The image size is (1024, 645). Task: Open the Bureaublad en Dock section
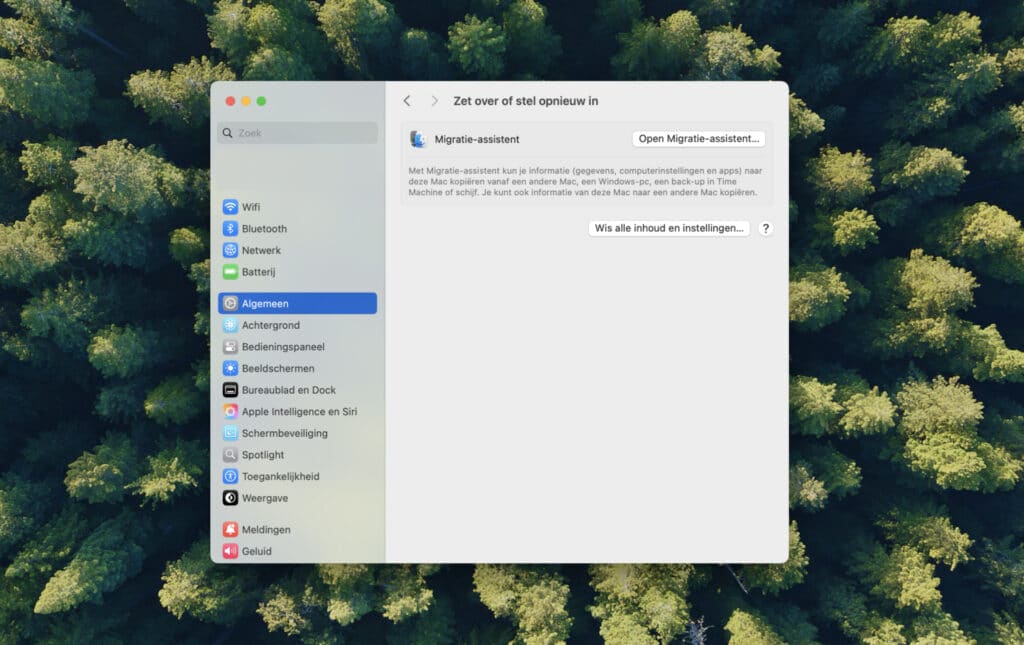coord(288,390)
